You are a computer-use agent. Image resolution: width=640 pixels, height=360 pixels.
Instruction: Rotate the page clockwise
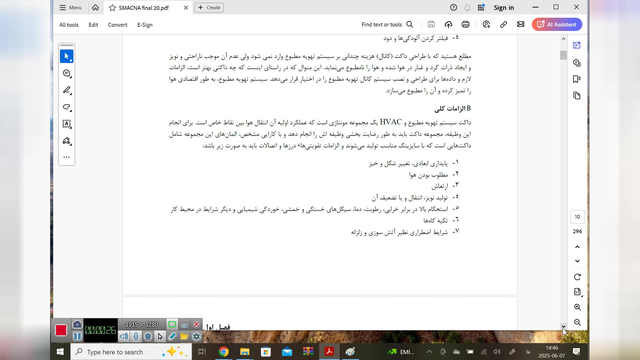tap(577, 277)
